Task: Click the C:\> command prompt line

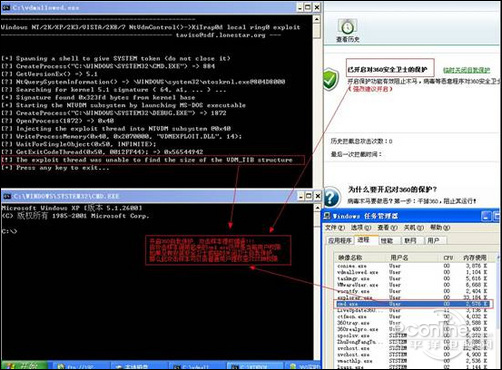Action: pyautogui.click(x=9, y=231)
